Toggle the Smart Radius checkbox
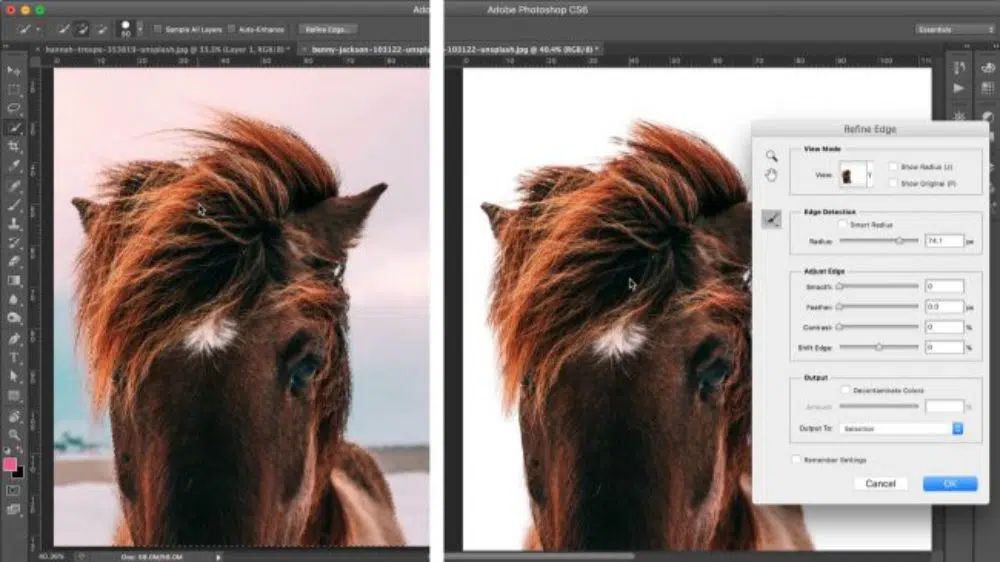The image size is (1000, 562). 843,225
